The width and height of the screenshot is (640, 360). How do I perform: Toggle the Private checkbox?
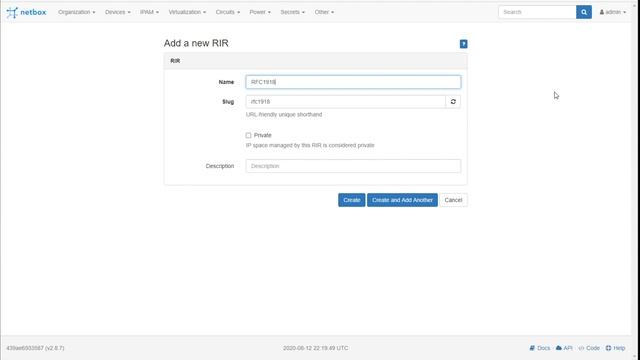click(x=248, y=135)
